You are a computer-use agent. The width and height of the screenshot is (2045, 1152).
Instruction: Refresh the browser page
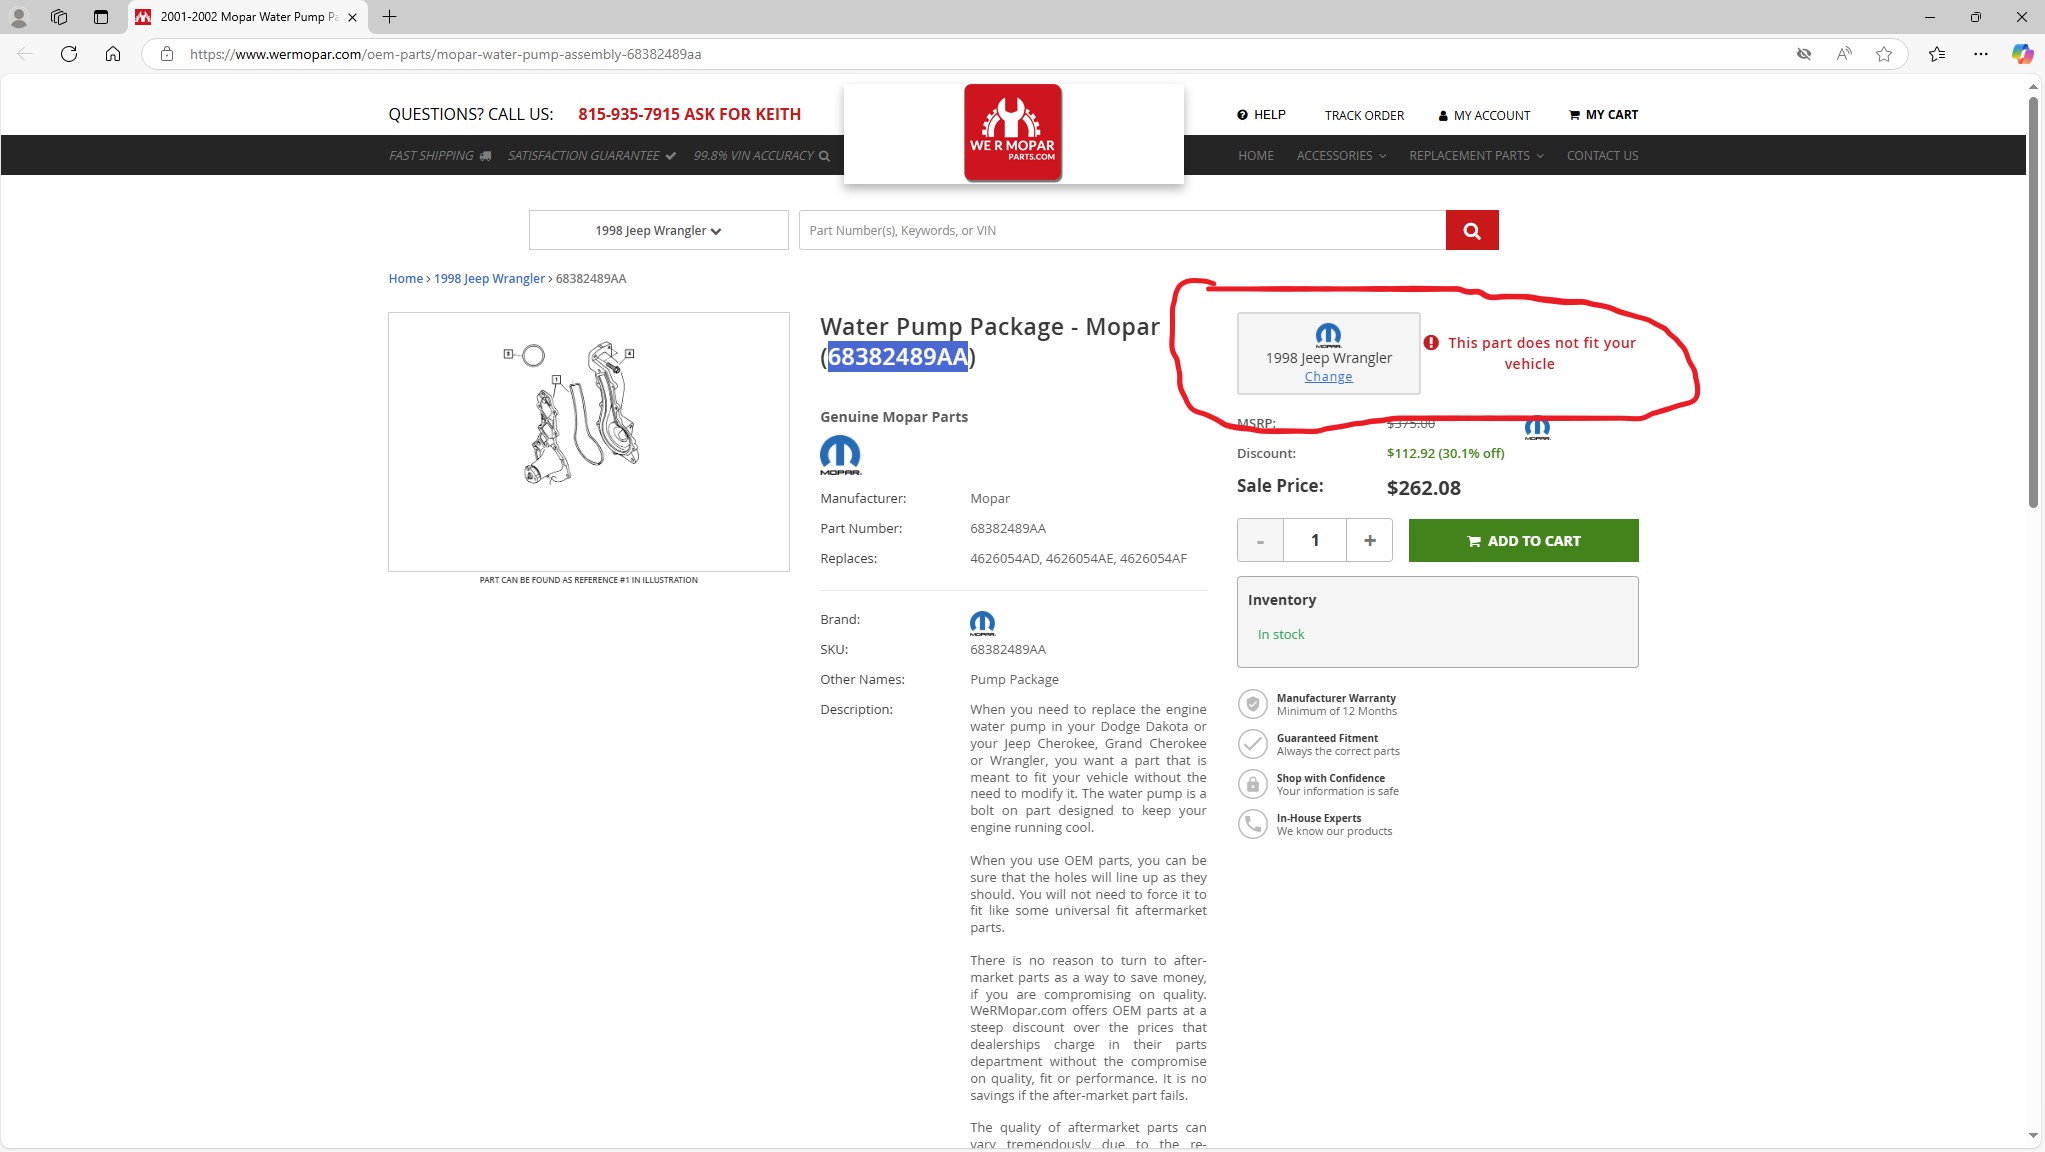click(x=69, y=54)
